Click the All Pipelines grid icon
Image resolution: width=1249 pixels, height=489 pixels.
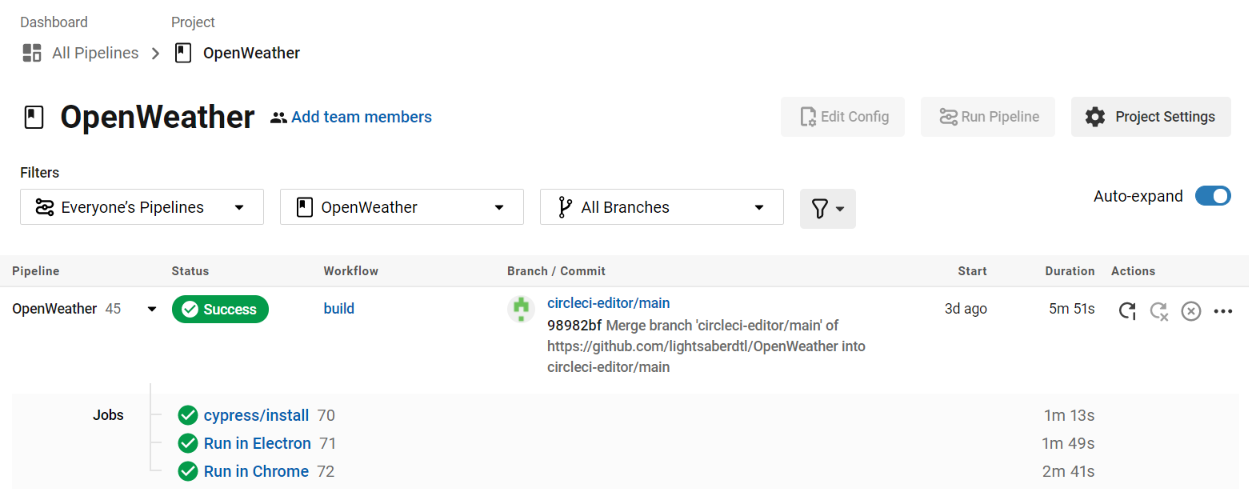pyautogui.click(x=31, y=53)
